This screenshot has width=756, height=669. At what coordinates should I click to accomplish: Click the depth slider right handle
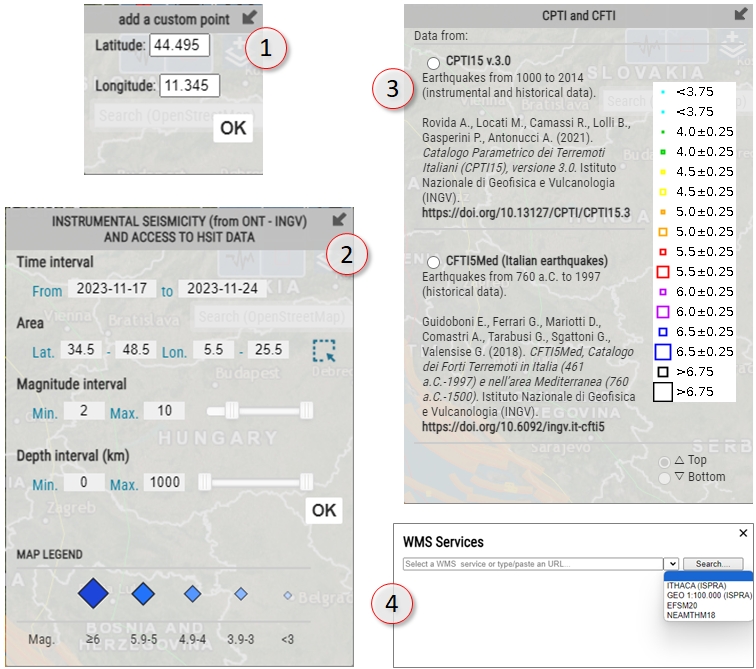coord(307,482)
